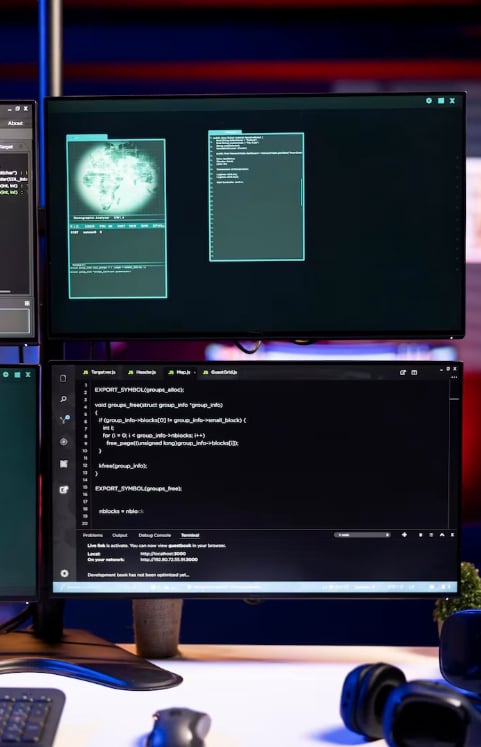The height and width of the screenshot is (747, 481).
Task: Click the split editor icon above the code
Action: coord(414,373)
